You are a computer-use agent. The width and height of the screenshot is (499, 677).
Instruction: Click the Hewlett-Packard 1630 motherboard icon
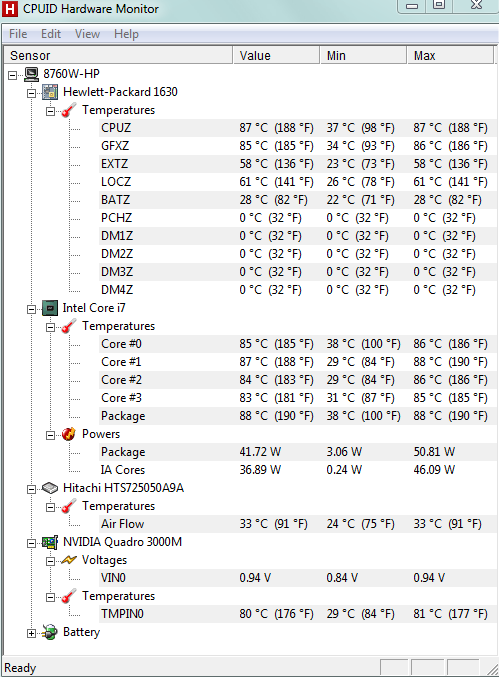coord(50,92)
